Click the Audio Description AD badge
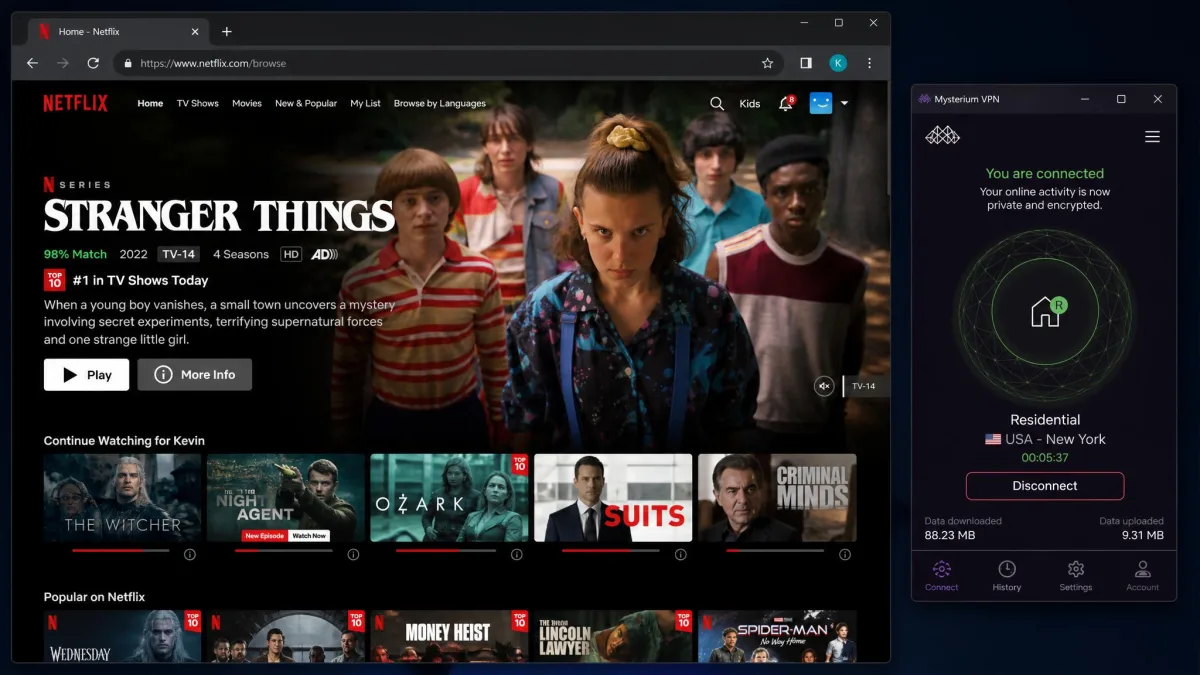The image size is (1200, 675). pos(324,254)
